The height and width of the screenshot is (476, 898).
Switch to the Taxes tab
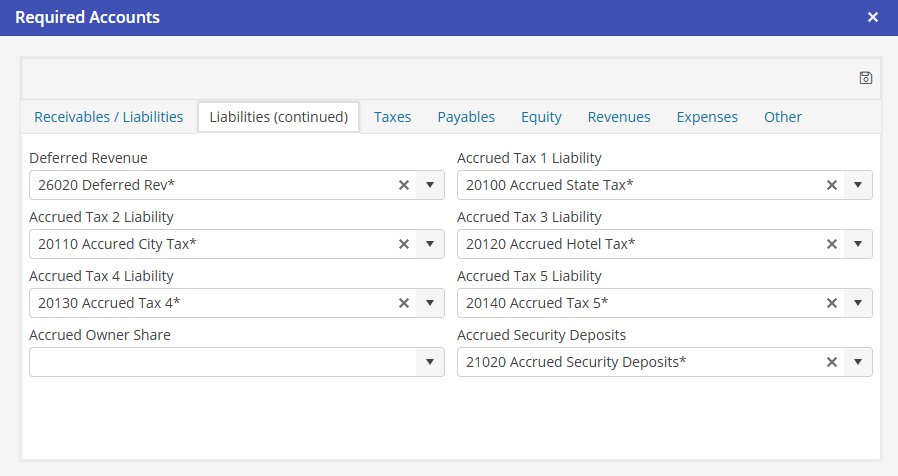392,117
